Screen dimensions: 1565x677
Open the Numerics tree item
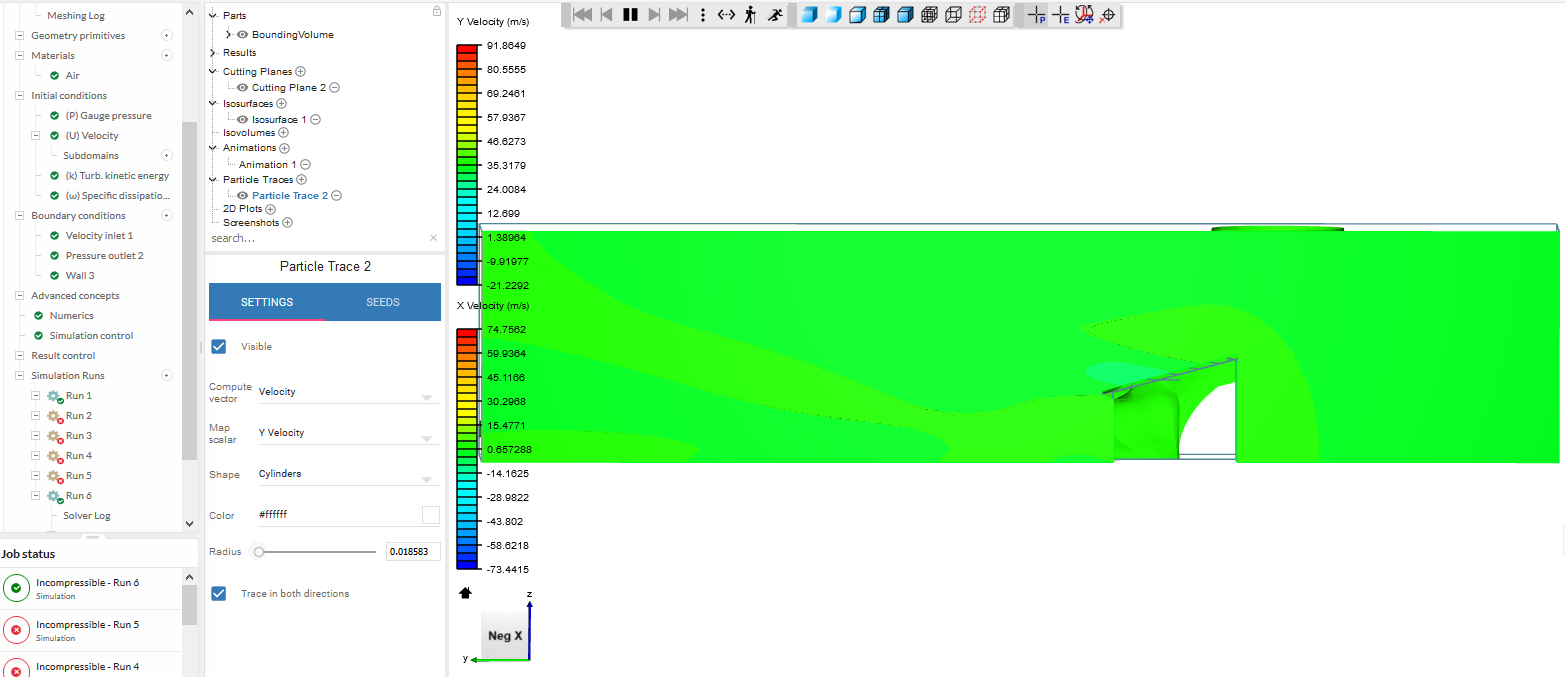71,316
